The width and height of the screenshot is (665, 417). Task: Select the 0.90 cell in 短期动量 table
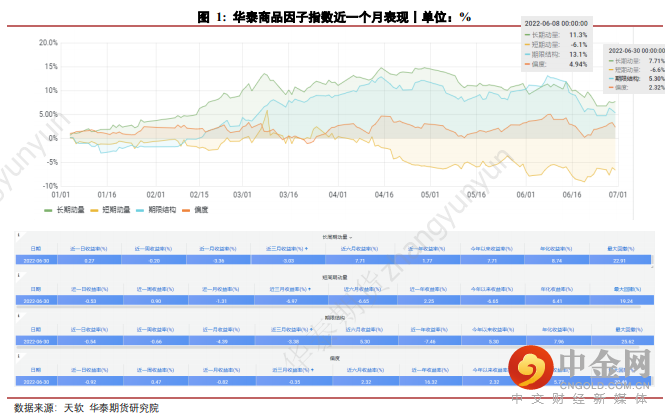point(156,301)
